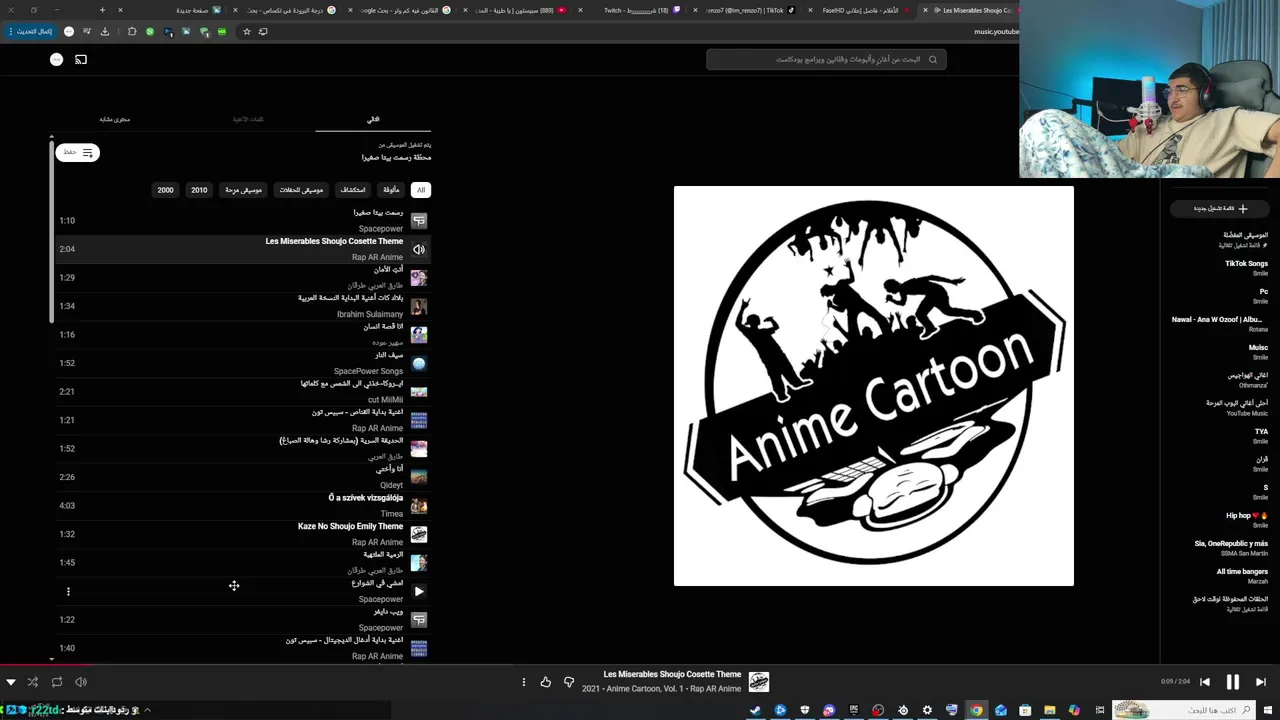The height and width of the screenshot is (720, 1280).
Task: Toggle shuffle in the player bar
Action: tap(32, 682)
